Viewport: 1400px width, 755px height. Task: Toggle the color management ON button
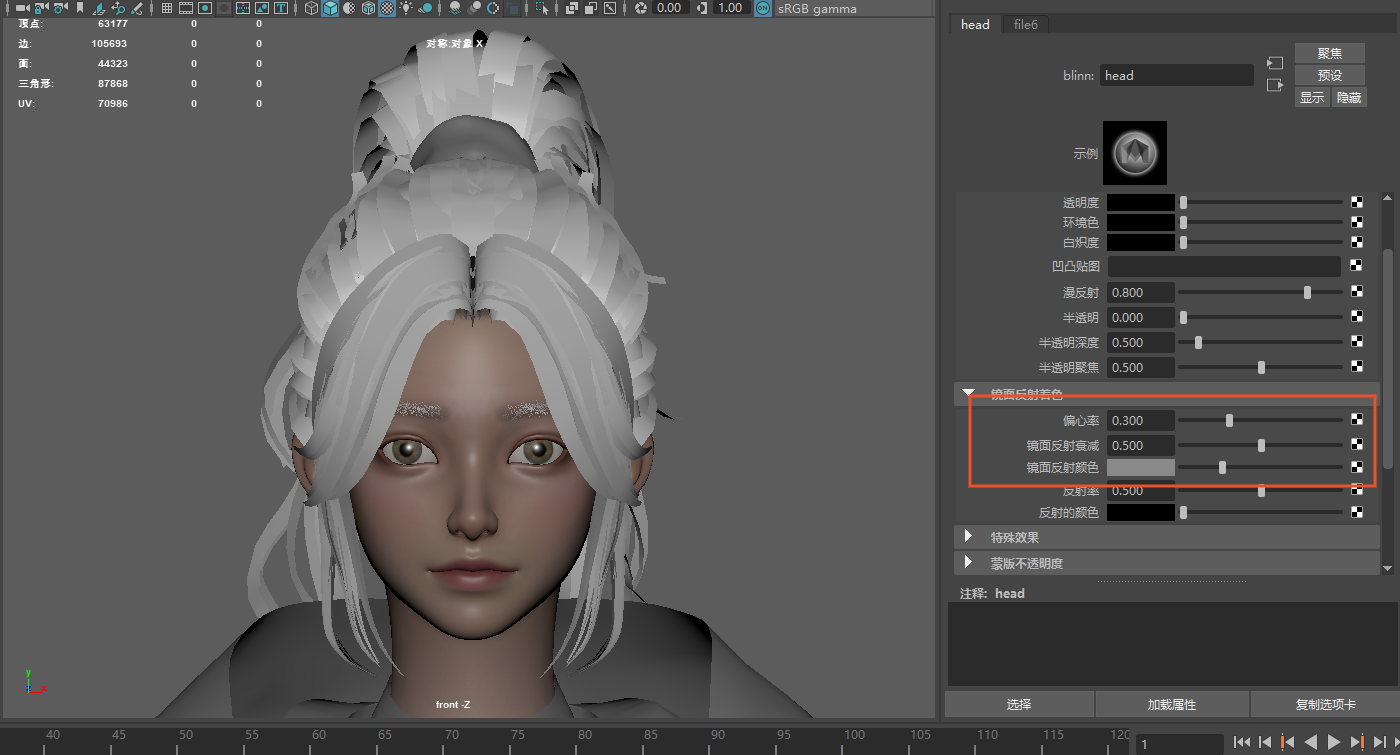point(763,8)
